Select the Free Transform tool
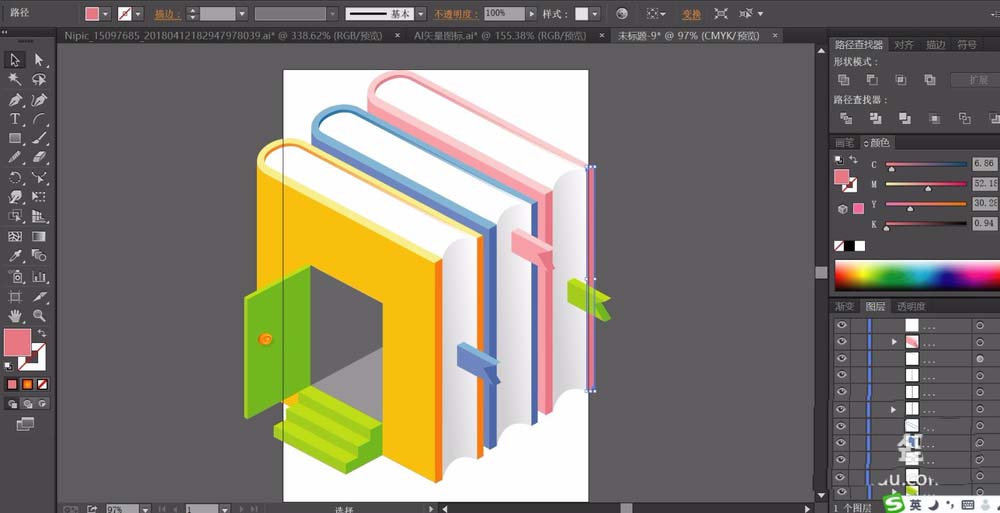Screen dimensions: 1000x513 39,197
